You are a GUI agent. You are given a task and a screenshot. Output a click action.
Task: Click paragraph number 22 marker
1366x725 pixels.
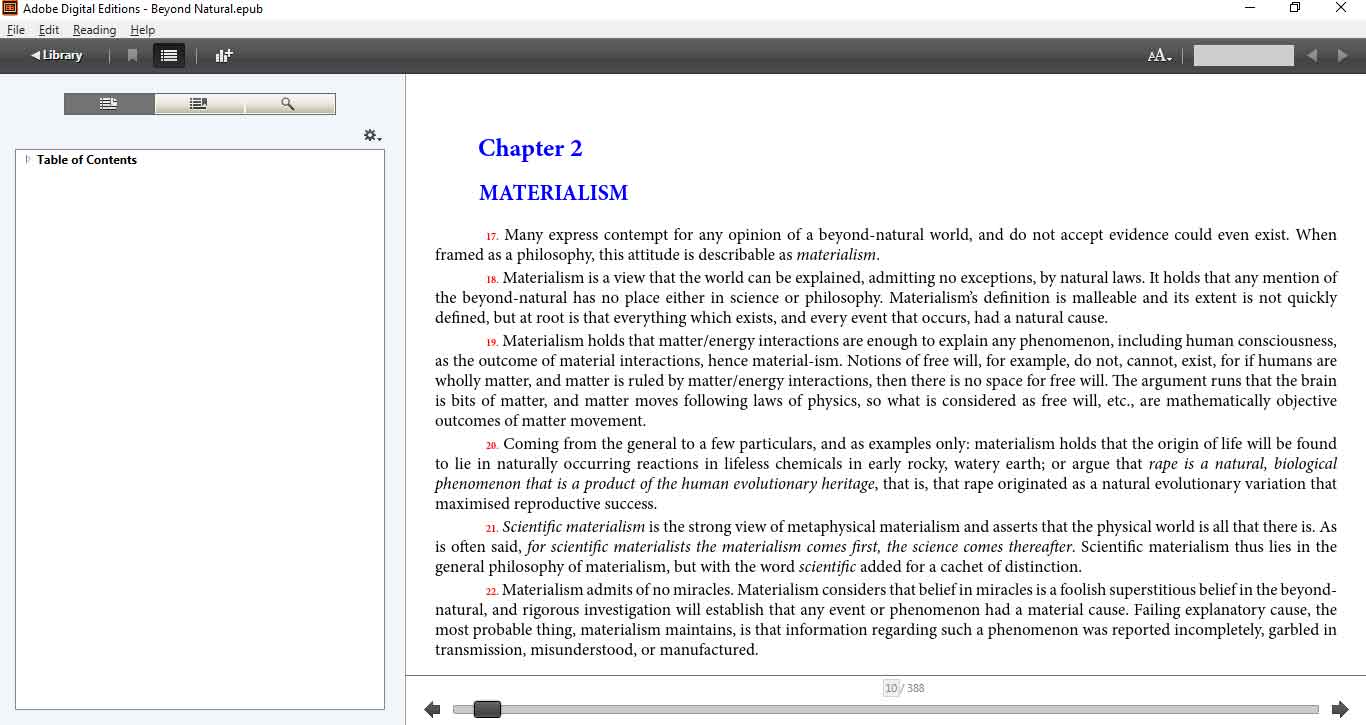tap(492, 591)
